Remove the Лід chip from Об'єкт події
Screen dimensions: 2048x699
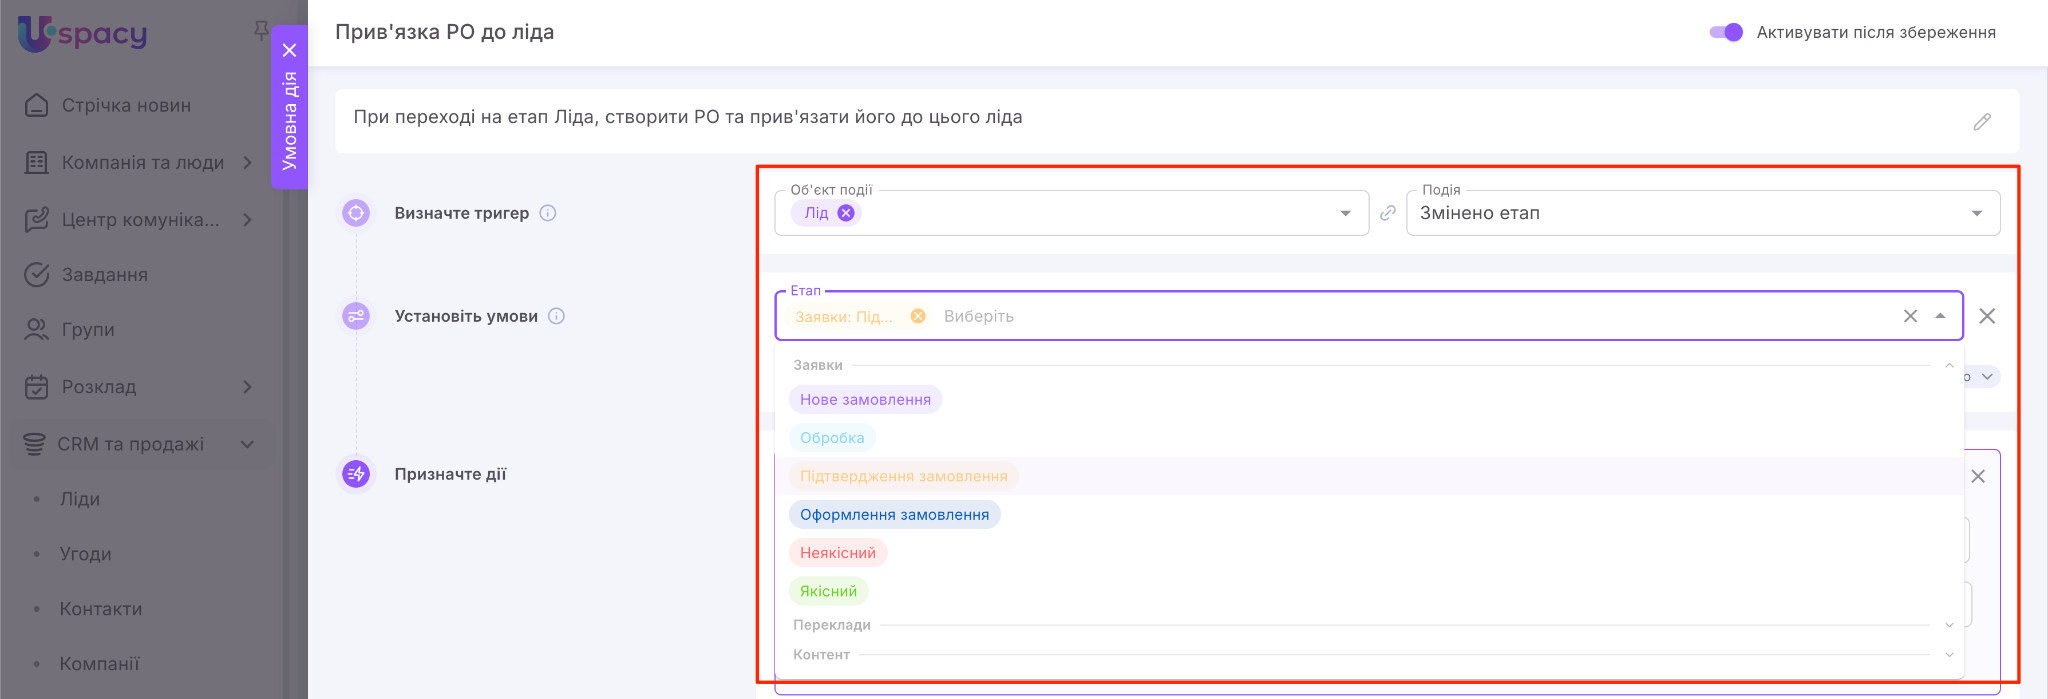click(x=846, y=213)
